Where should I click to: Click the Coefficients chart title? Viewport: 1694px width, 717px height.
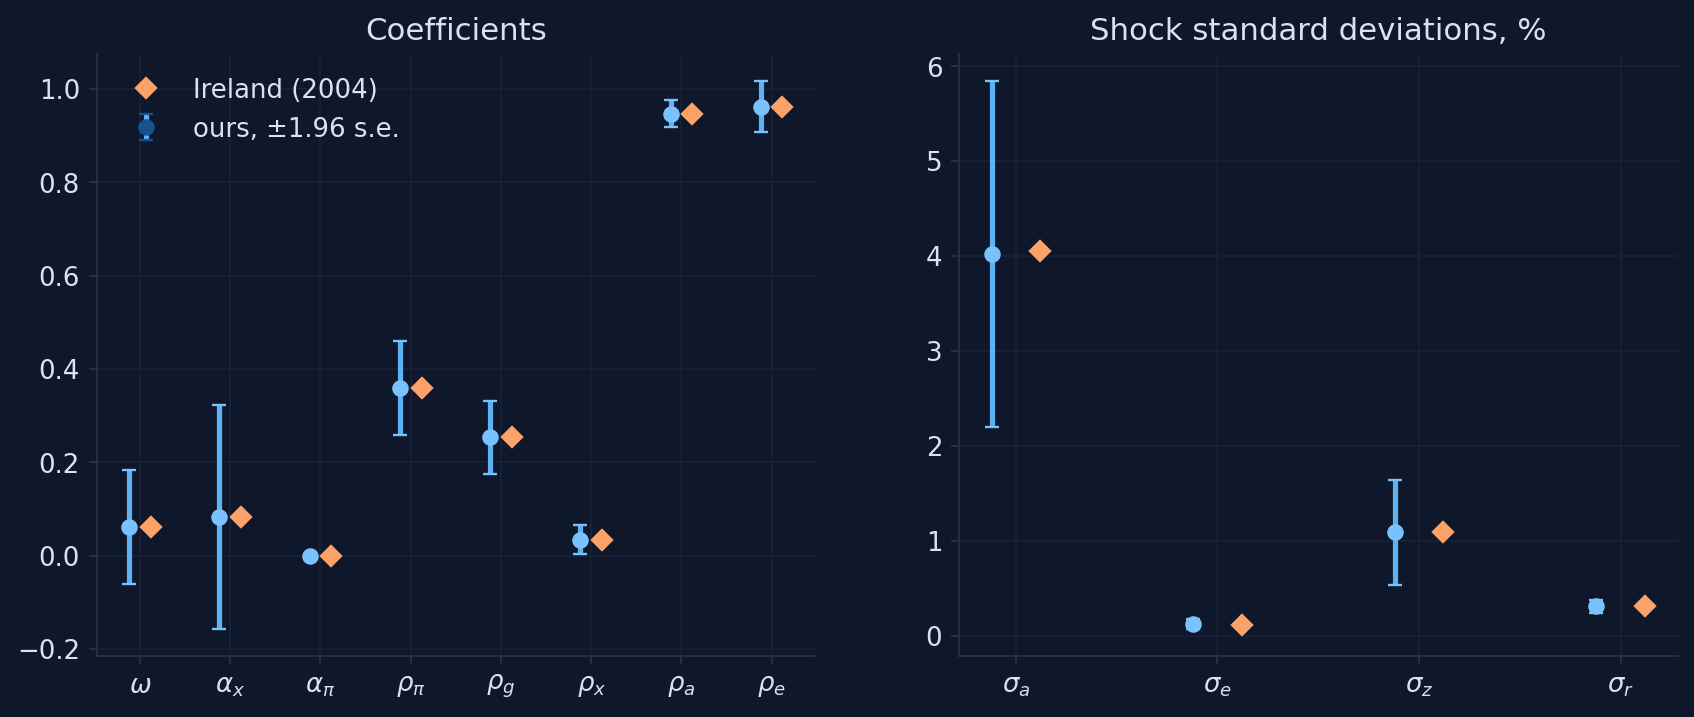[456, 30]
